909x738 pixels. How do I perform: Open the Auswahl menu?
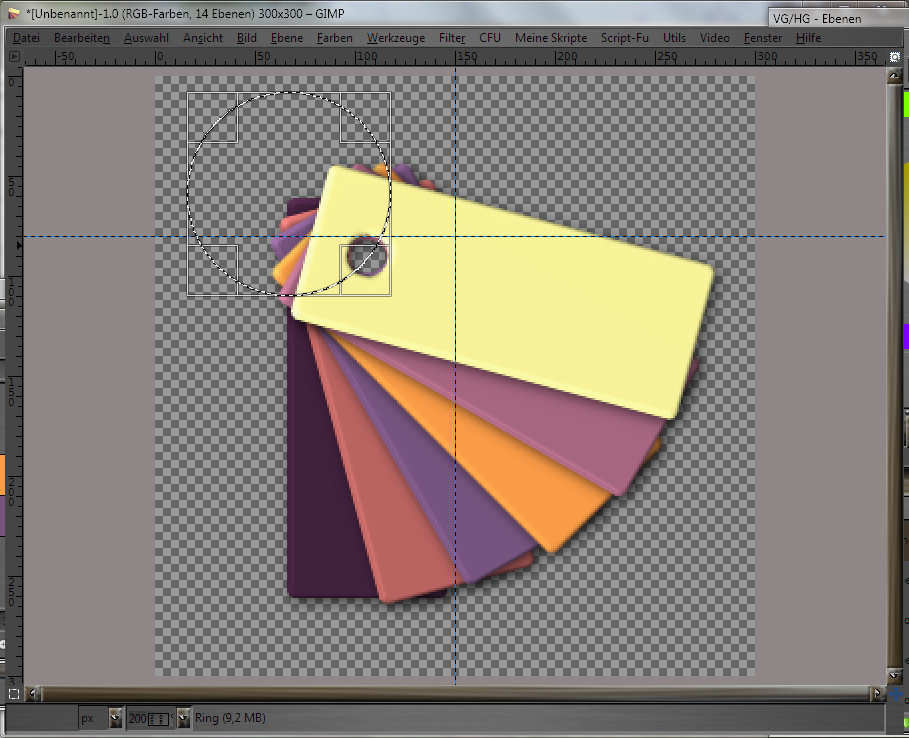[x=146, y=38]
